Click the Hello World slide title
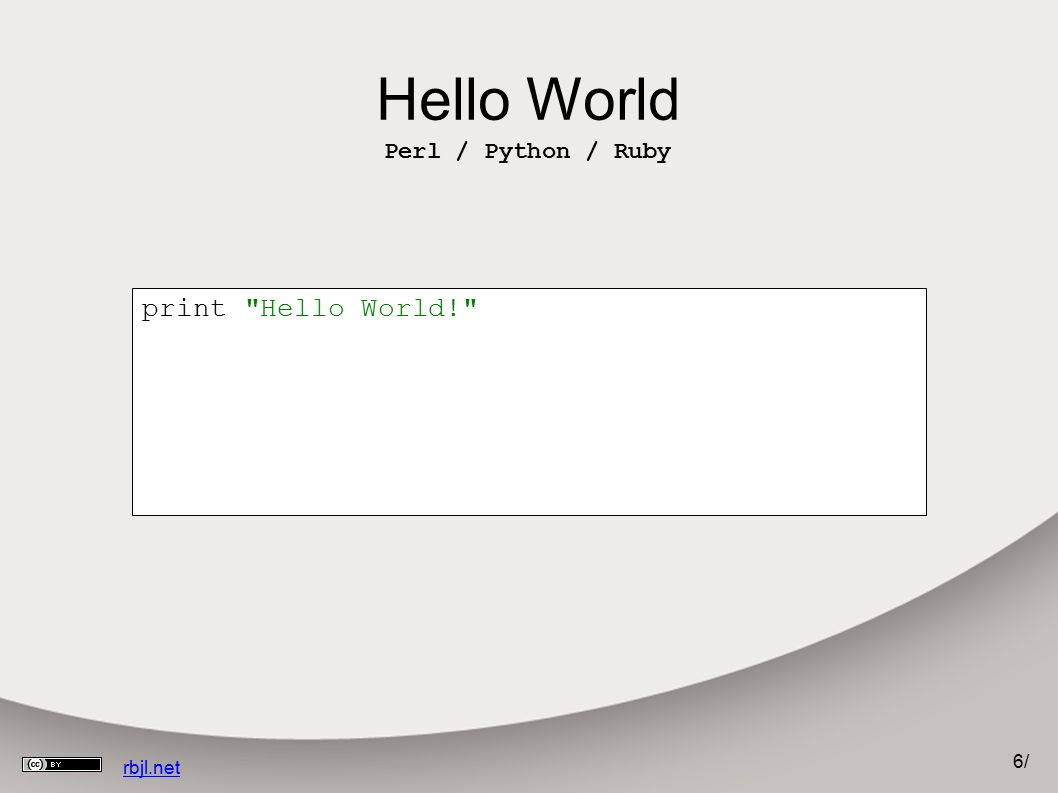 point(528,99)
